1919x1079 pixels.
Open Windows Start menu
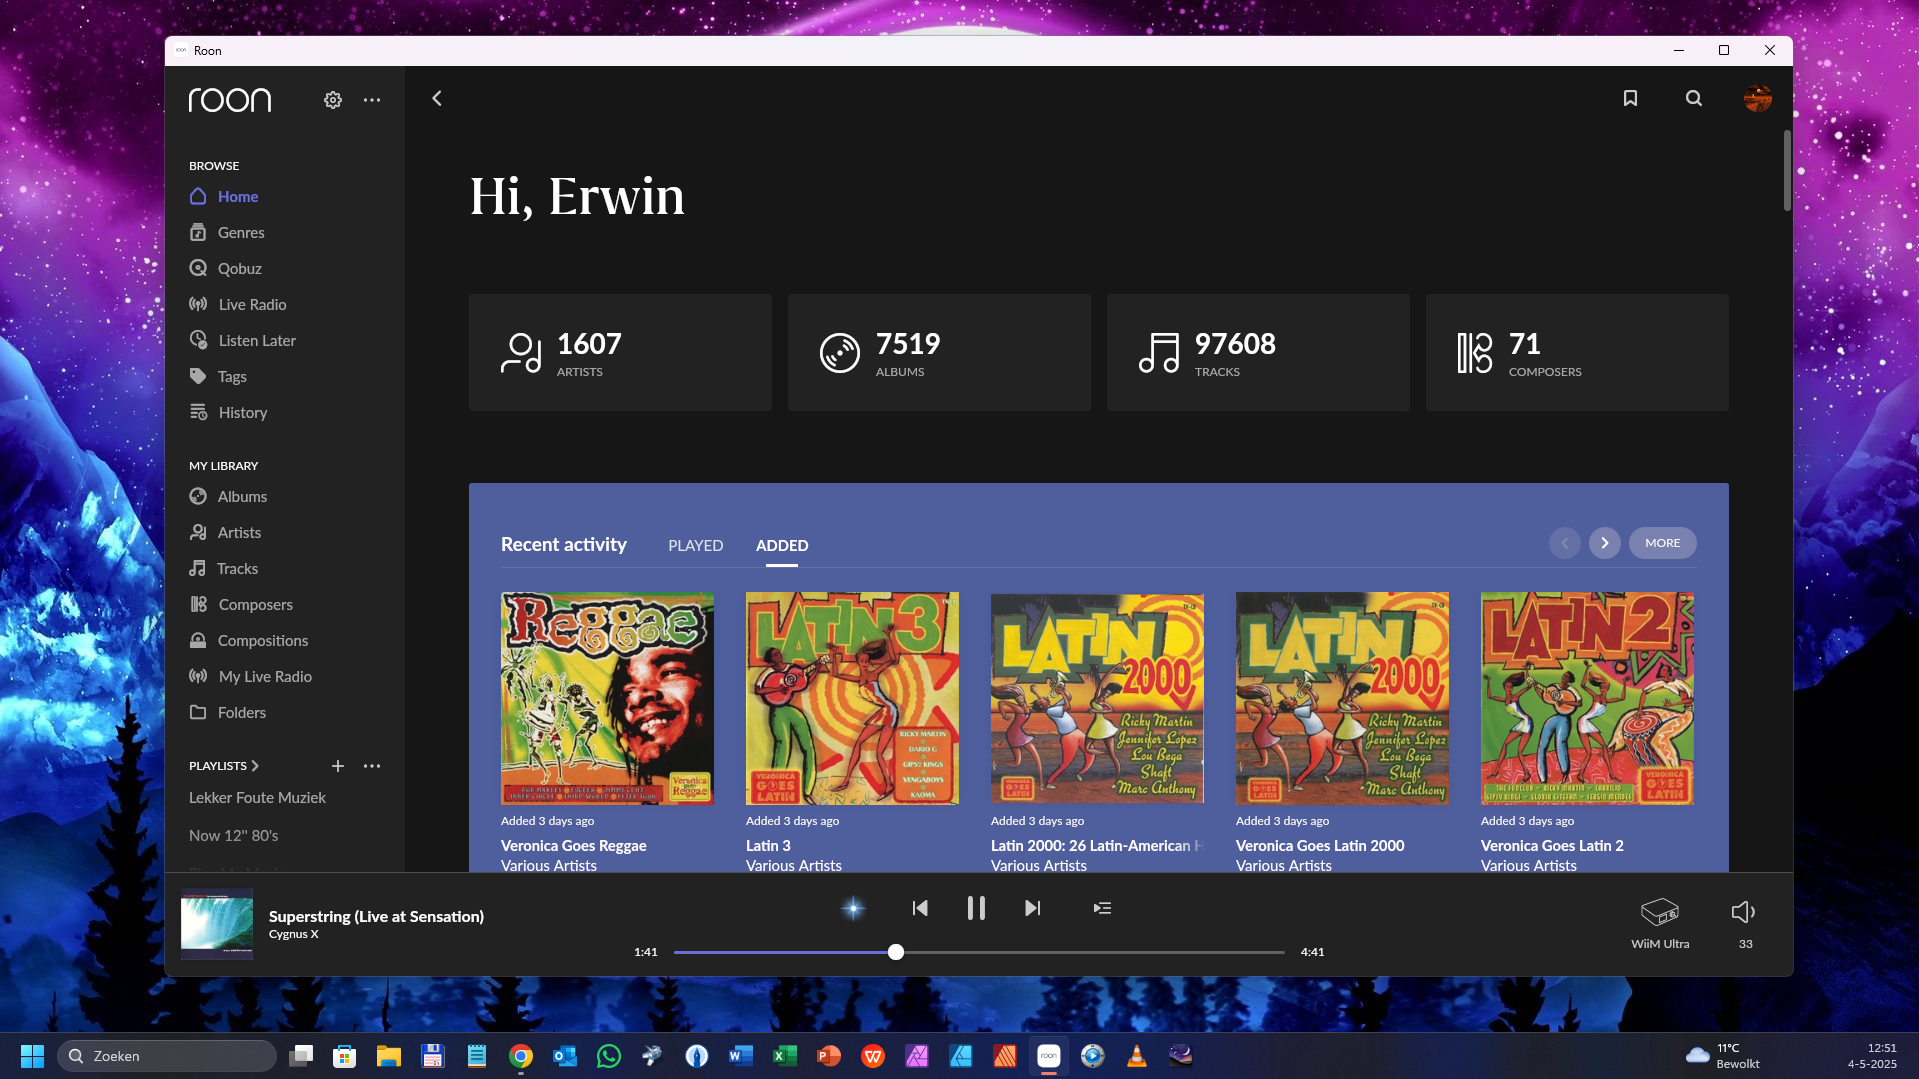(x=32, y=1055)
